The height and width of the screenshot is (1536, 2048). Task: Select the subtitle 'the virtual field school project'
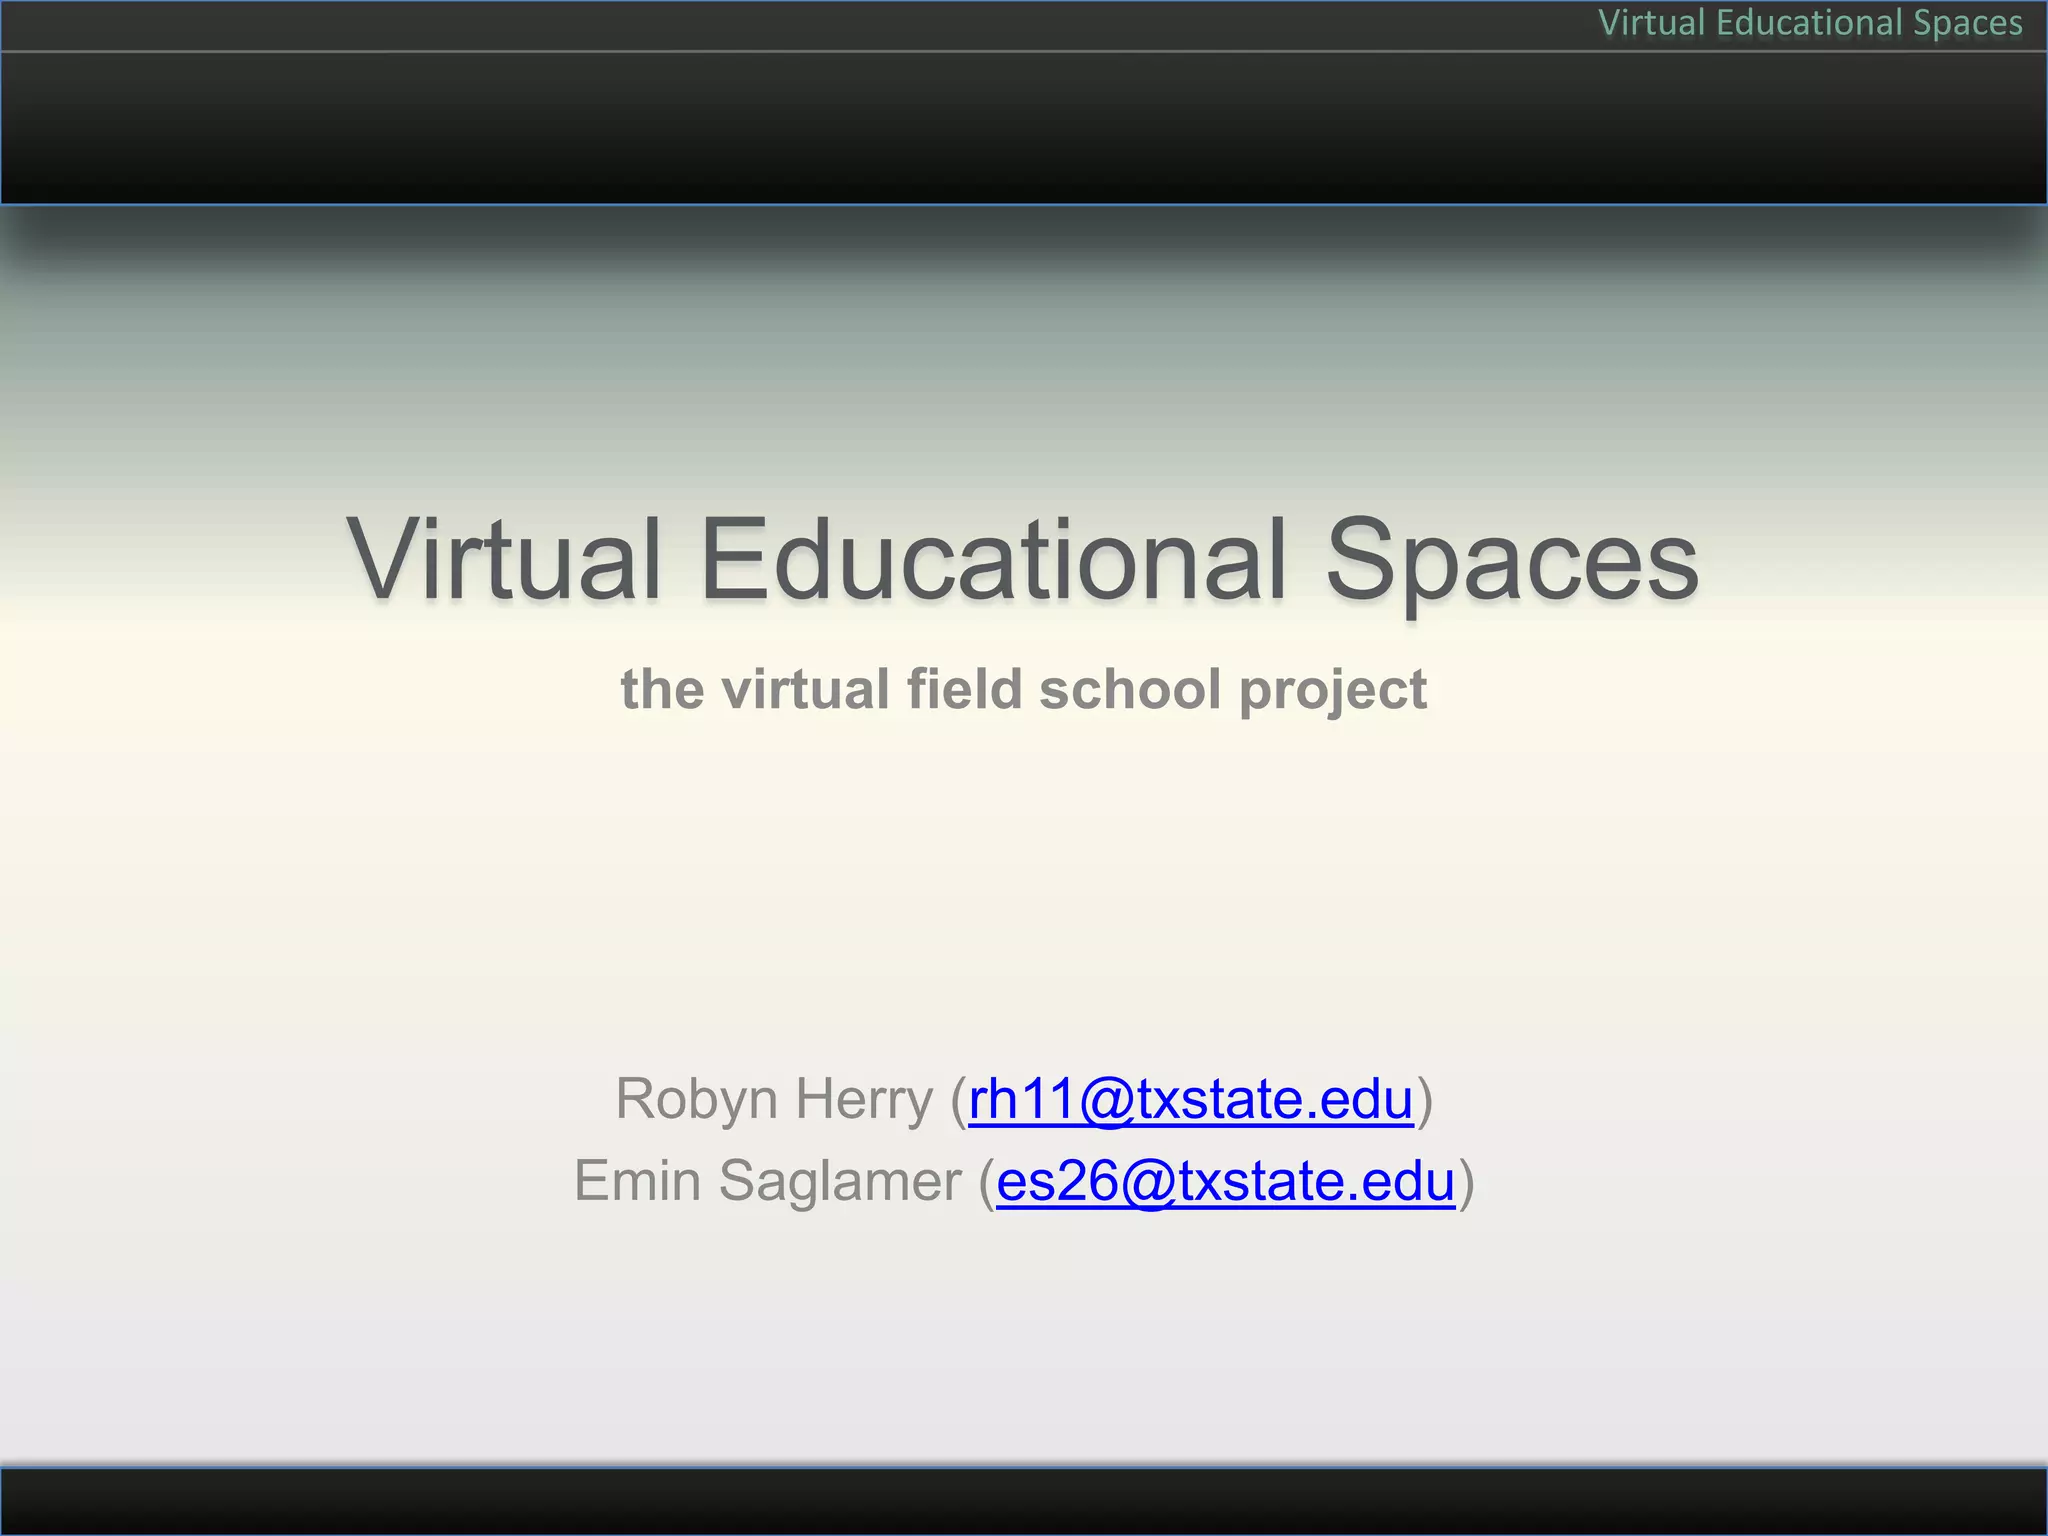pos(1023,690)
